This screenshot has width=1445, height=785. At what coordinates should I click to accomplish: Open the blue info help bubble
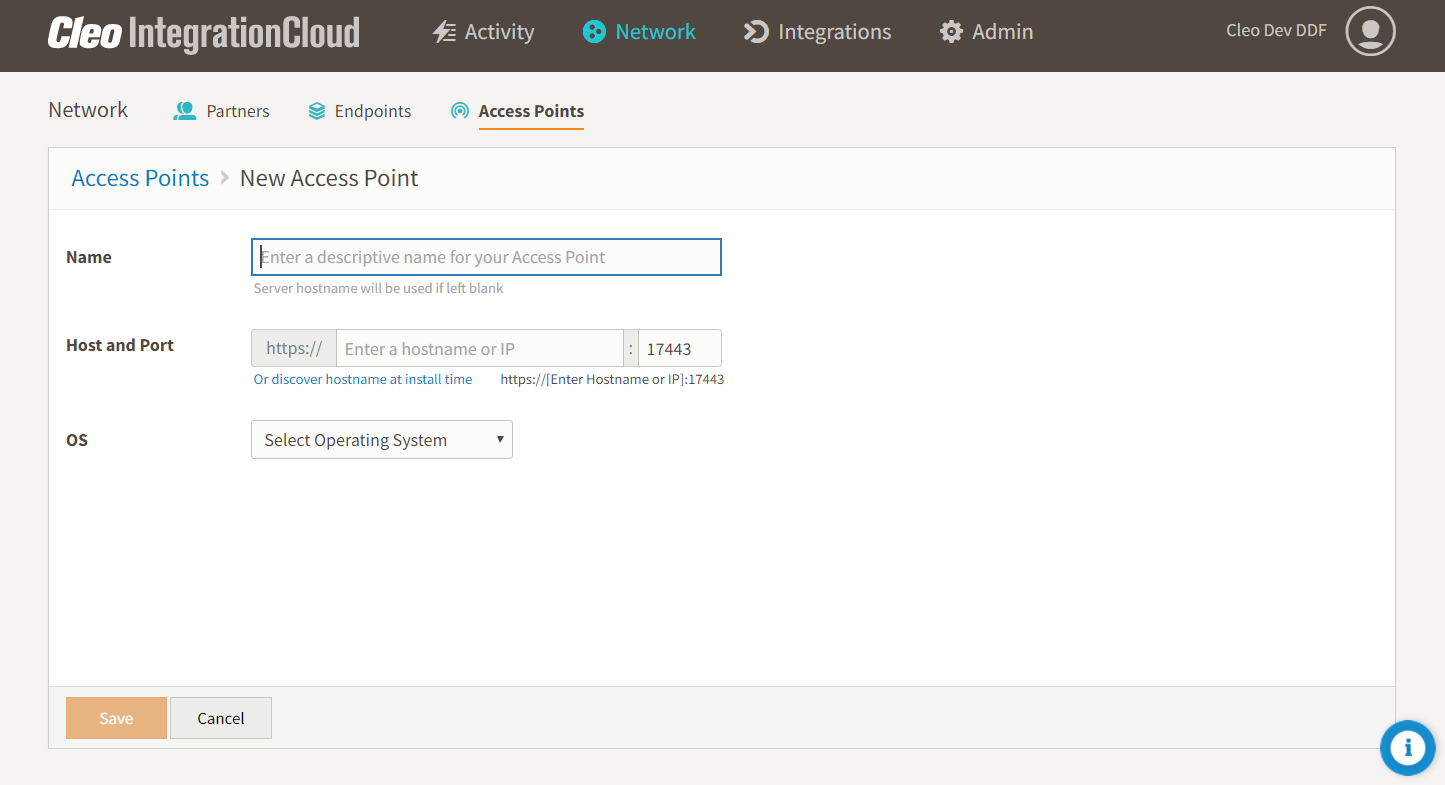click(1407, 747)
